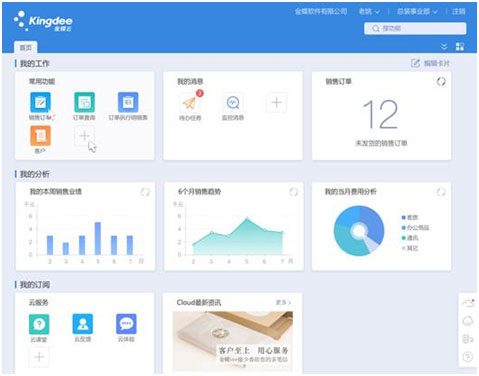This screenshot has width=479, height=376.
Task: Select the dark blue legend swatch in expense chart
Action: (404, 218)
